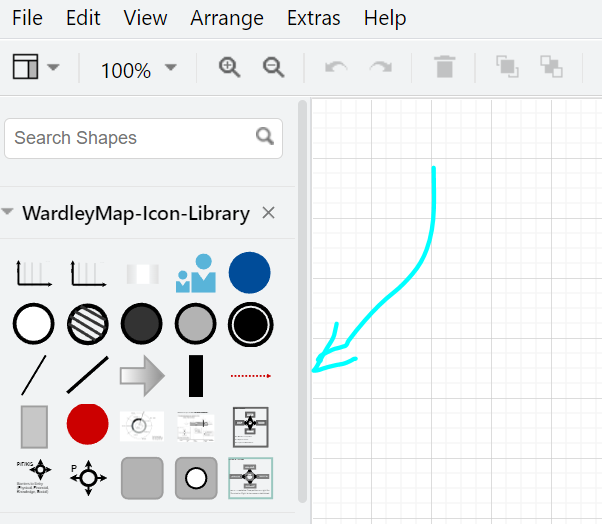Open the Extras menu

tap(313, 18)
